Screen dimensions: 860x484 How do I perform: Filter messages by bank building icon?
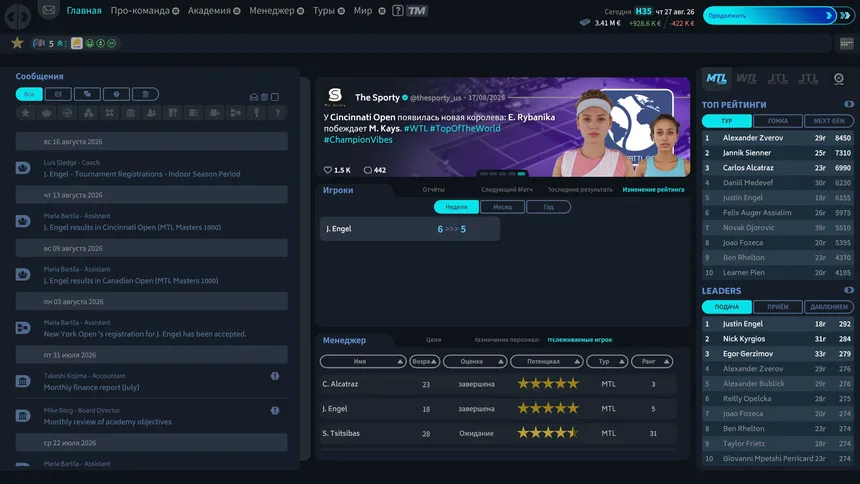click(131, 112)
